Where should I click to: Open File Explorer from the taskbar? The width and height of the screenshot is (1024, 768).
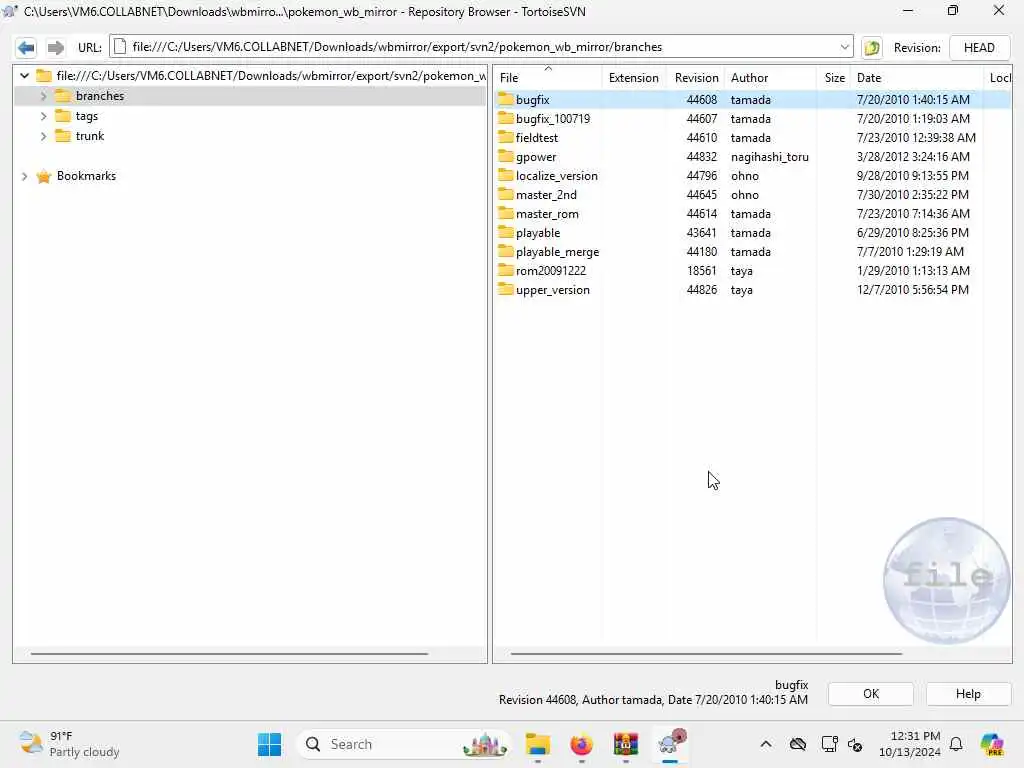(537, 744)
